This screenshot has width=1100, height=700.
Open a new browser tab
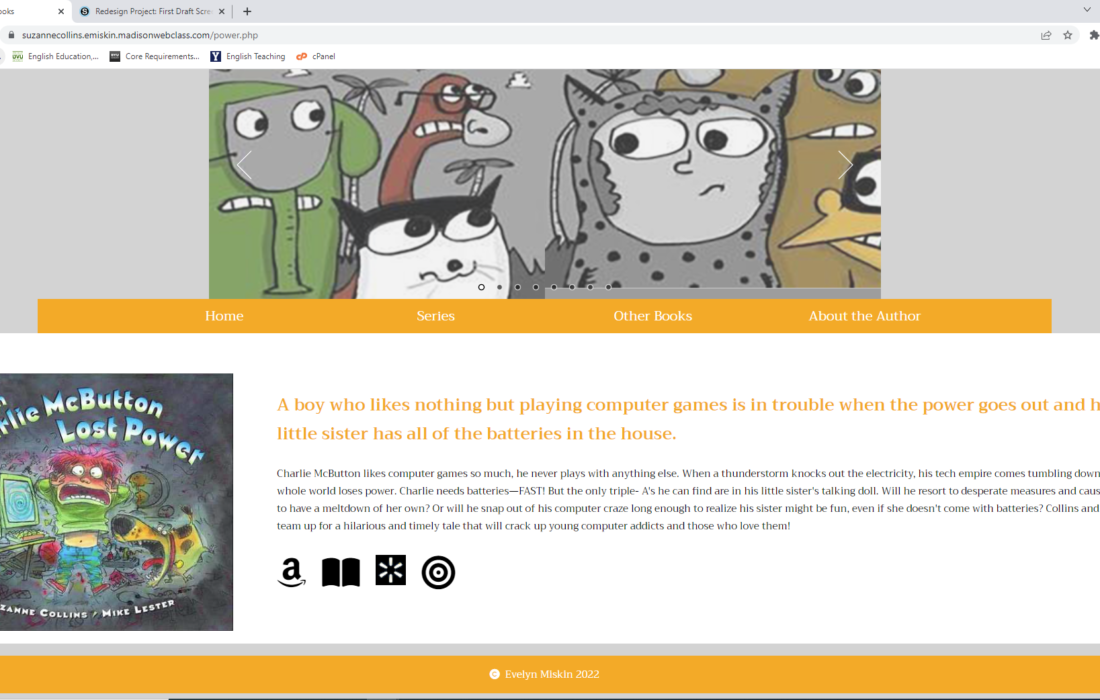(x=247, y=11)
